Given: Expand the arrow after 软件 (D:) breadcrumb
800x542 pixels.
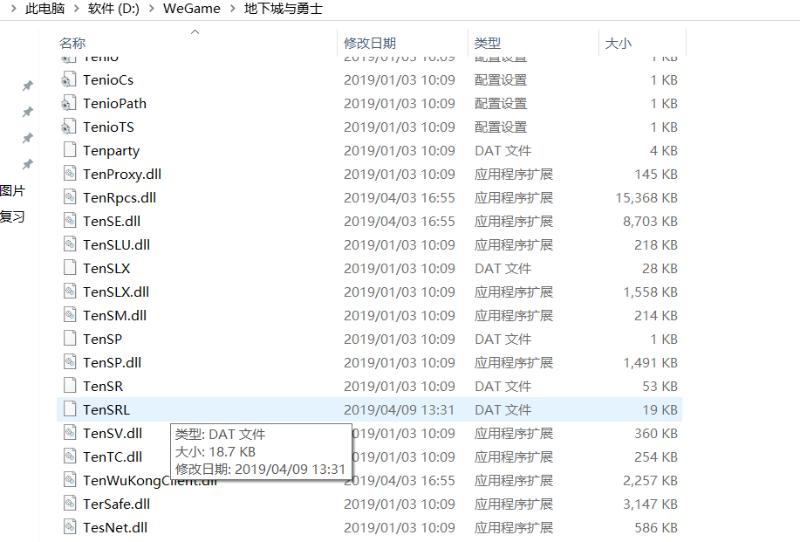Looking at the screenshot, I should click(x=152, y=9).
